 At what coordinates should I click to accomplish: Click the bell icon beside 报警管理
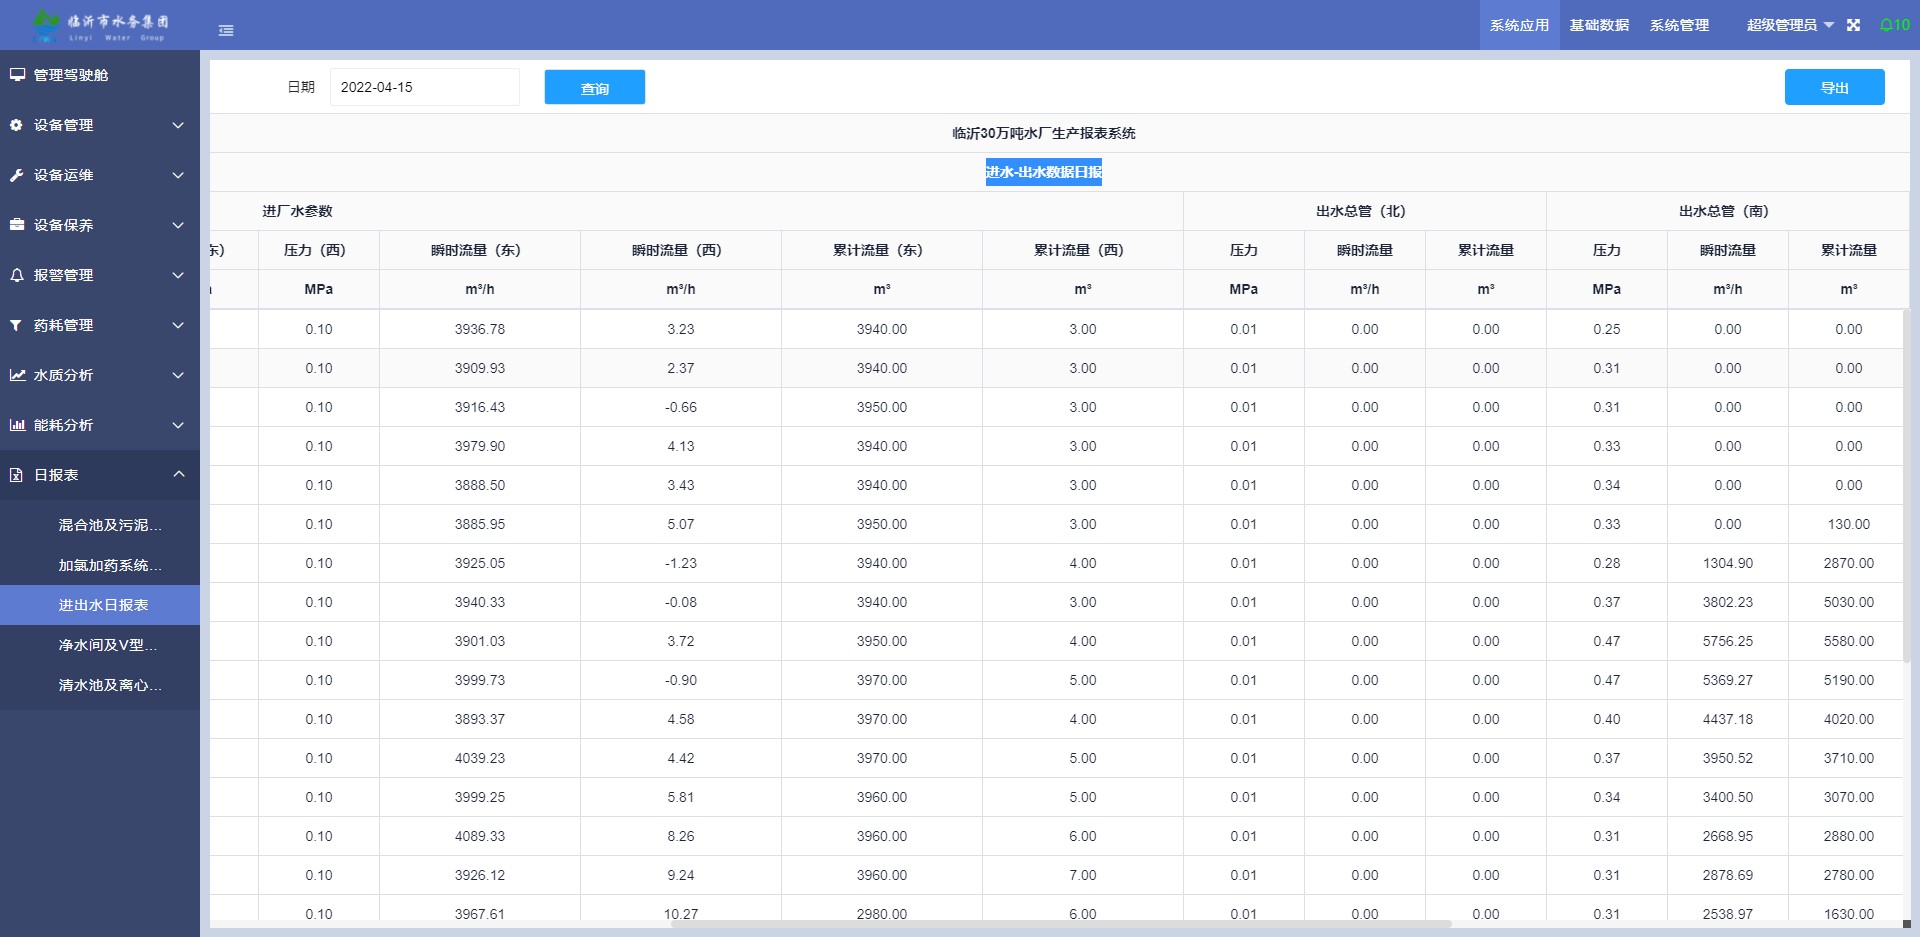(x=16, y=275)
